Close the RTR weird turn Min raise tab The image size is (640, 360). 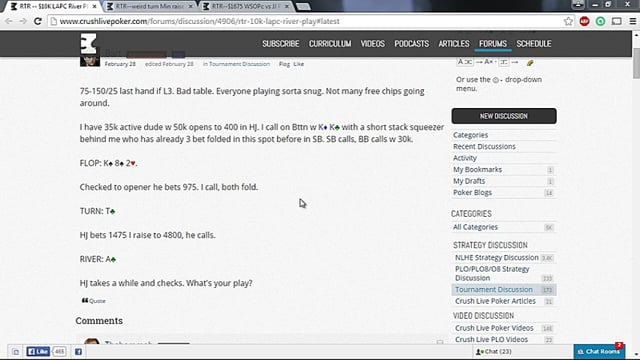click(191, 6)
